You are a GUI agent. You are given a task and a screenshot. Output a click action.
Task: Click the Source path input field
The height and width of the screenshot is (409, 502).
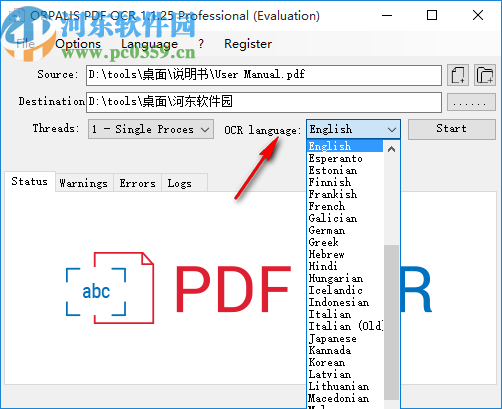264,75
